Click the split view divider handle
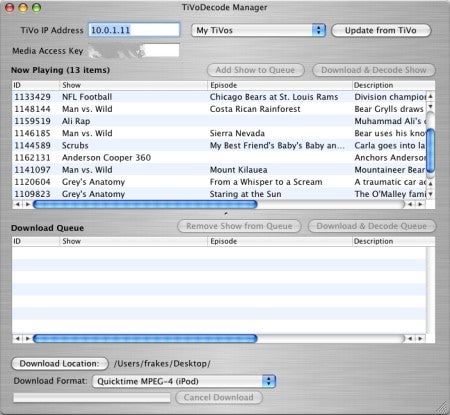 pos(226,213)
